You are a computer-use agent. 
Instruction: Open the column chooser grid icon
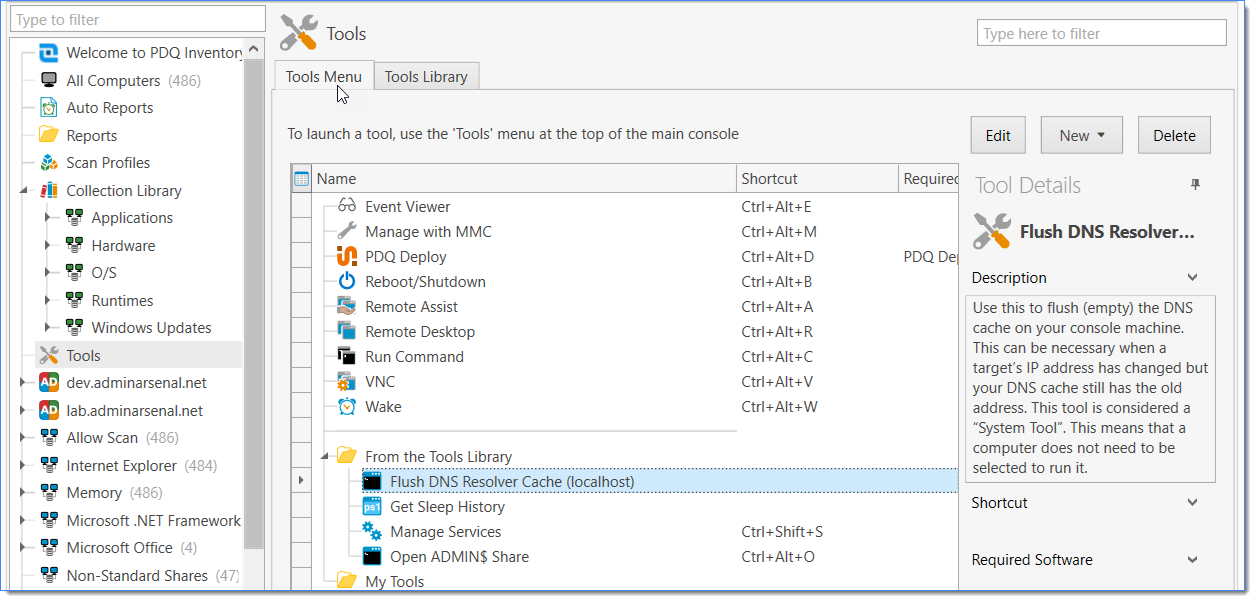(x=301, y=179)
